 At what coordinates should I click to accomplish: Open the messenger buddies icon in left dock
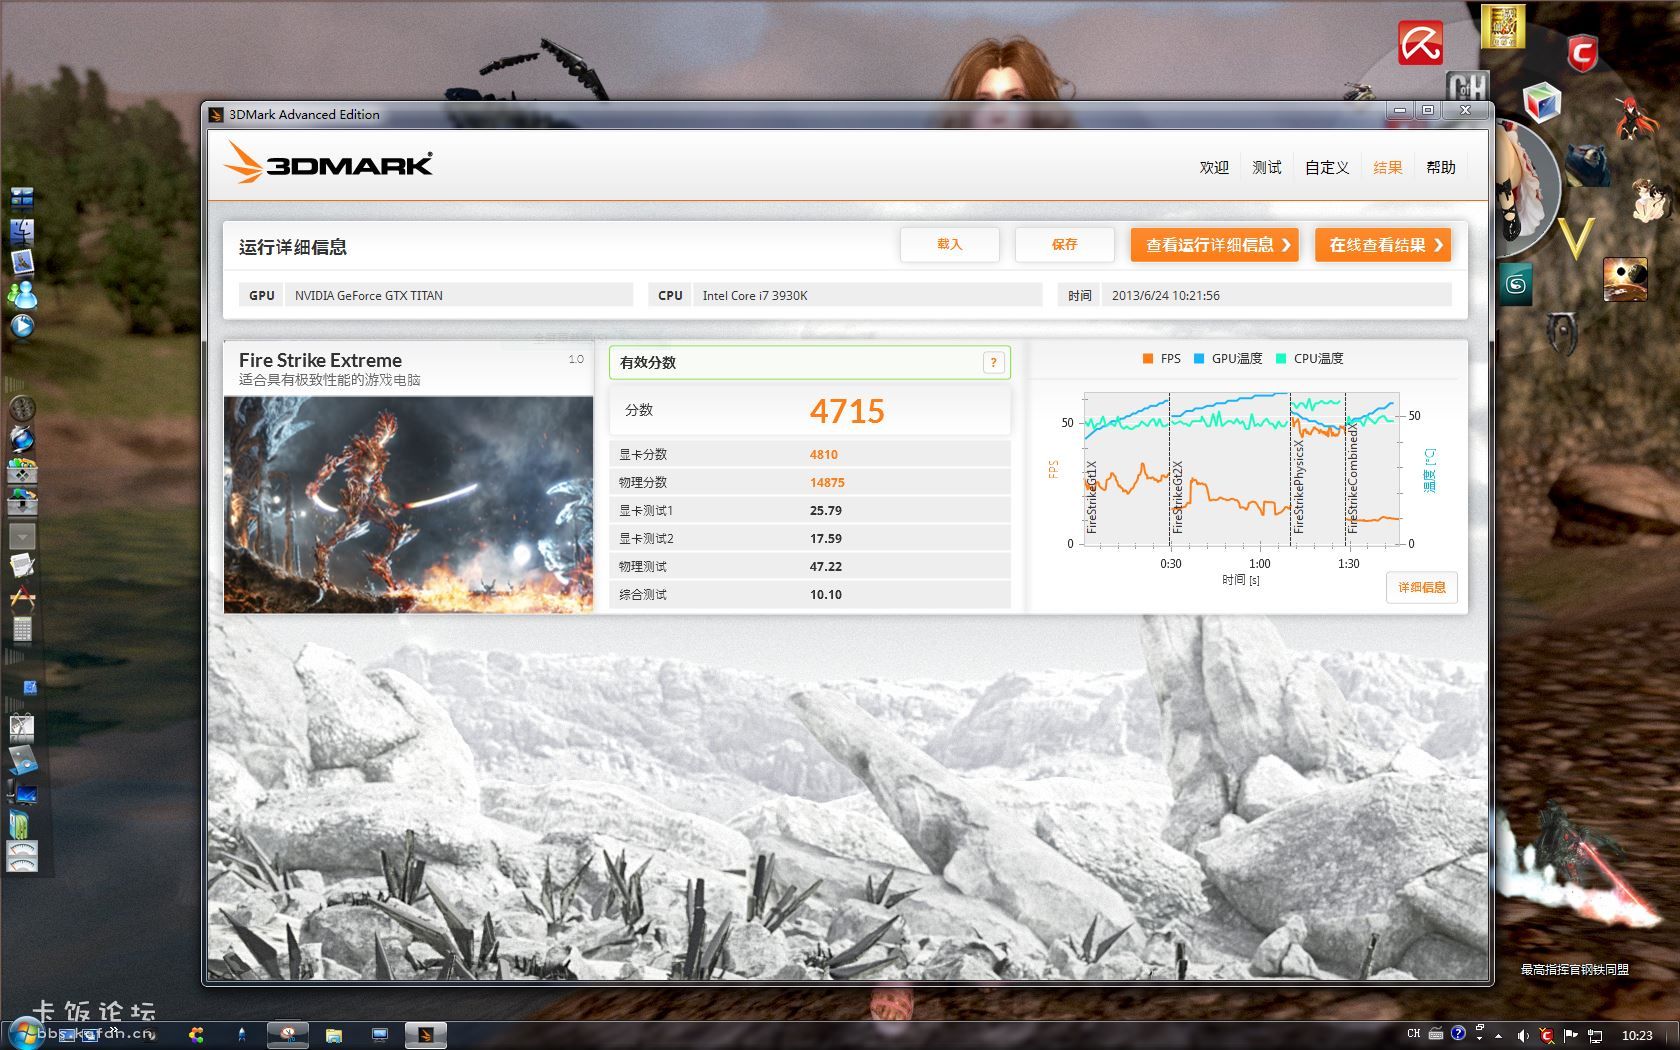[x=22, y=294]
